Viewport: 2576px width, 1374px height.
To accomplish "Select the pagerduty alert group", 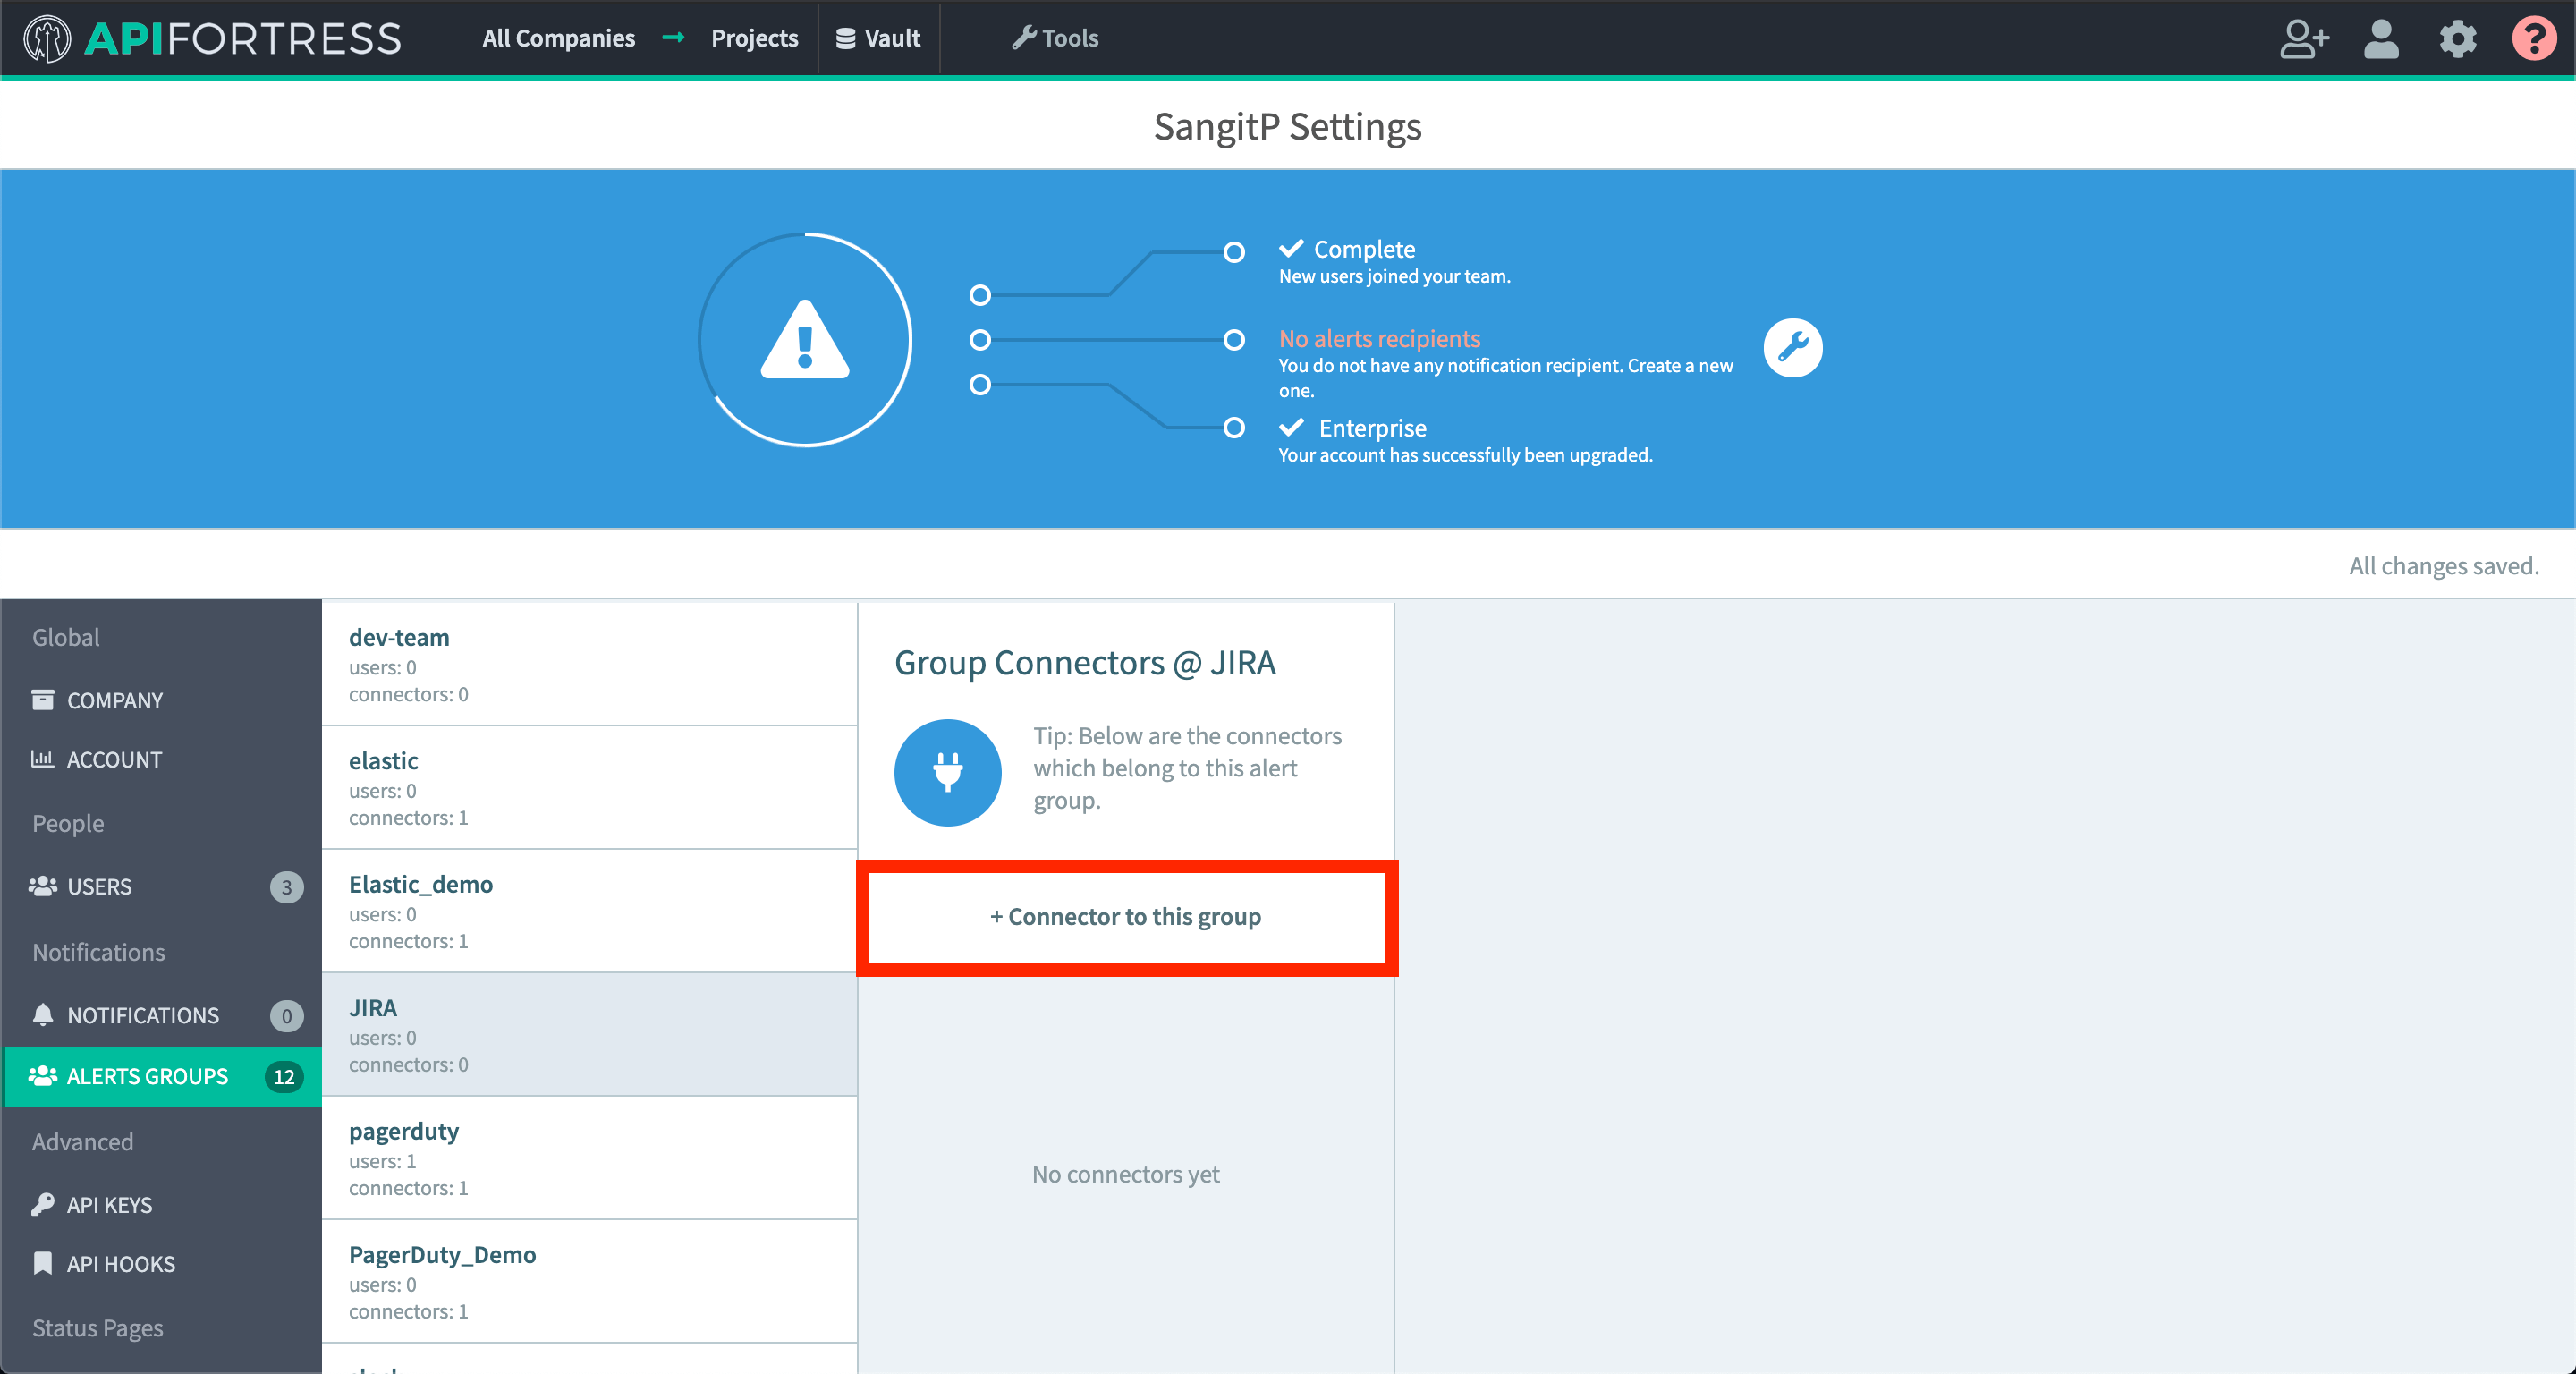I will (x=404, y=1131).
